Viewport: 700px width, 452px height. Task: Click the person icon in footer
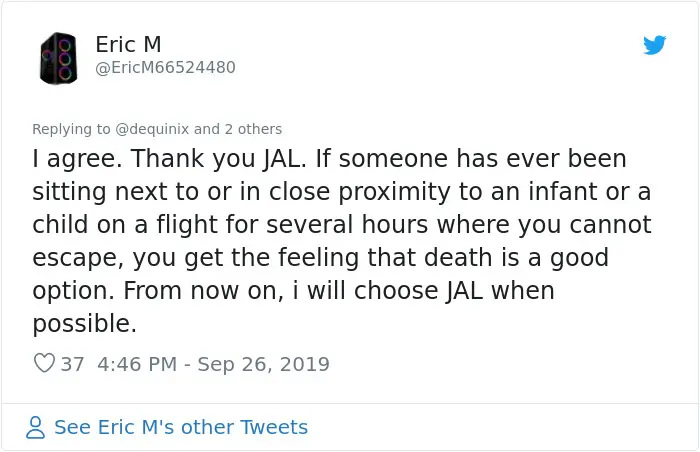(x=36, y=428)
